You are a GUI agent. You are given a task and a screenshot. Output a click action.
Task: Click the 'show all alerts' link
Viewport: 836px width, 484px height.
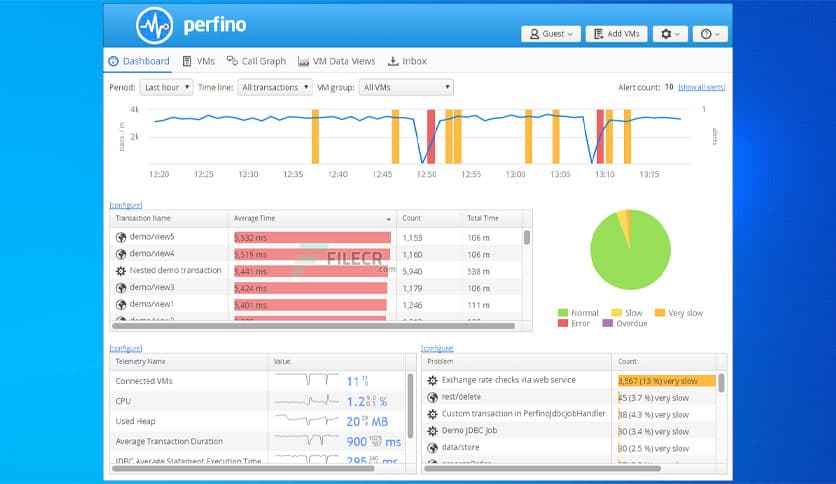point(702,87)
